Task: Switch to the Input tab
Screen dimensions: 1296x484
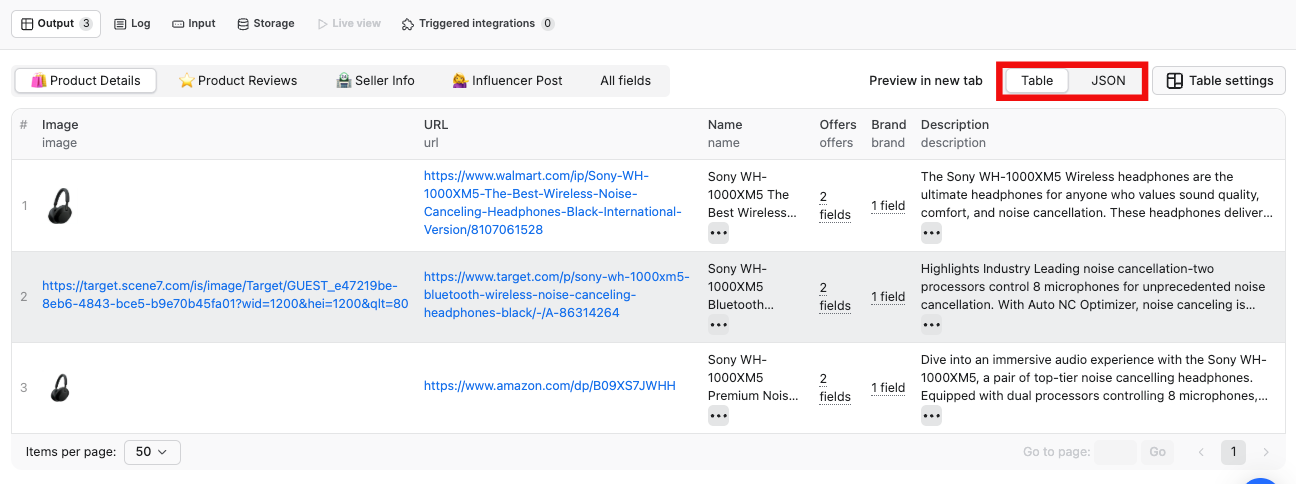Action: tap(193, 24)
